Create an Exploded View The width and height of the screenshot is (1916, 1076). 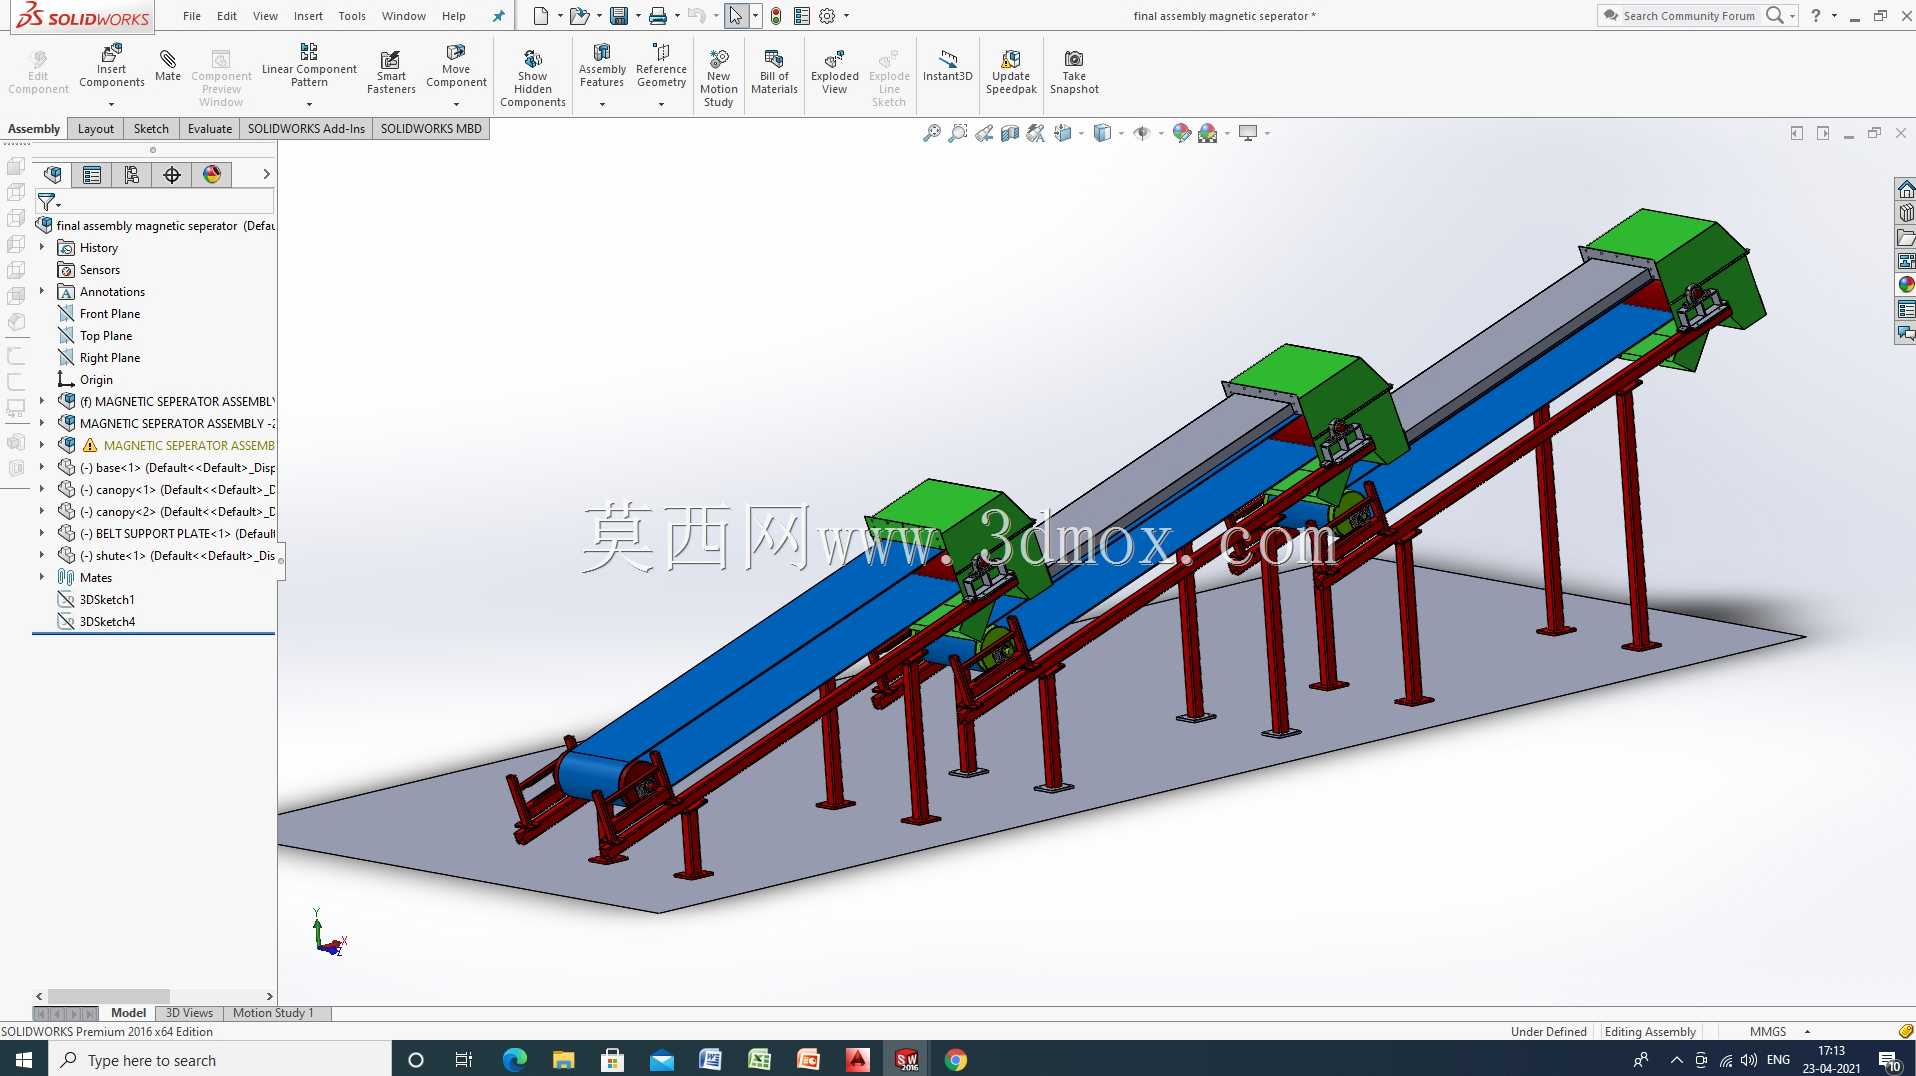point(835,72)
